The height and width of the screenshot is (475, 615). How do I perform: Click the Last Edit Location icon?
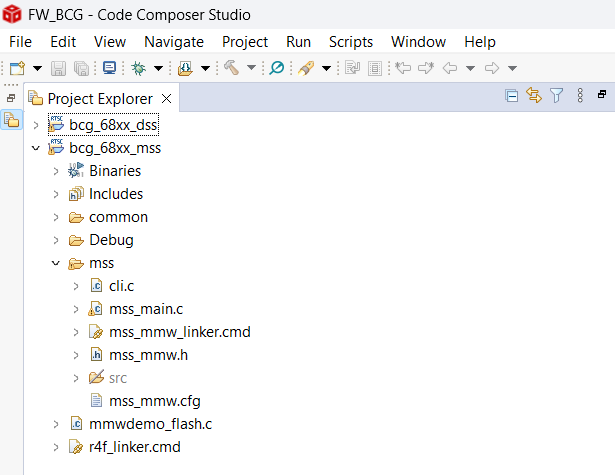[403, 68]
